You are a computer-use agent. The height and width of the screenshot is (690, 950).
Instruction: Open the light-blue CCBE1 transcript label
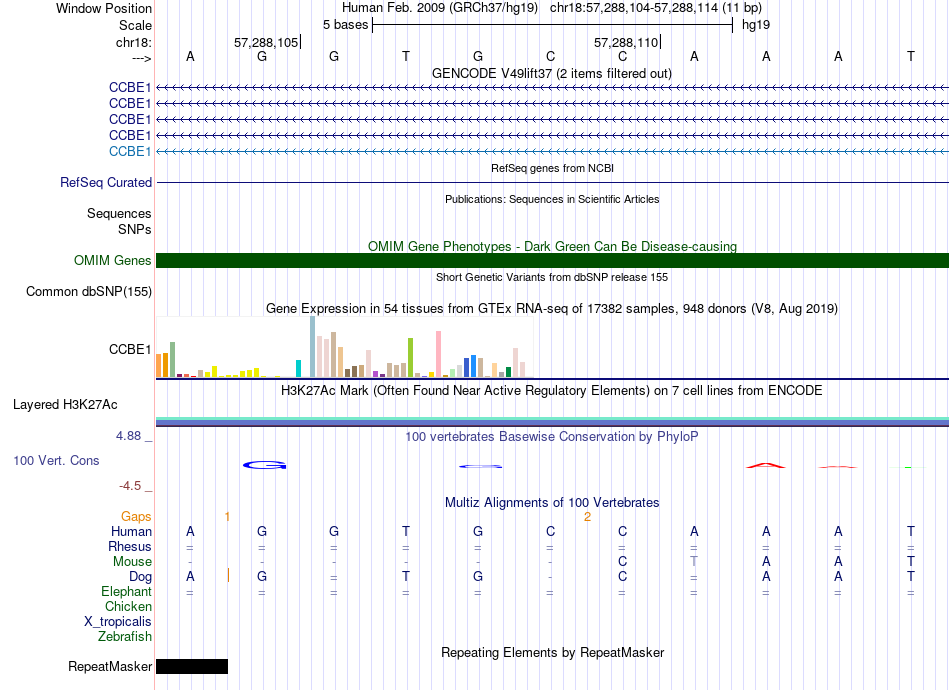(130, 151)
